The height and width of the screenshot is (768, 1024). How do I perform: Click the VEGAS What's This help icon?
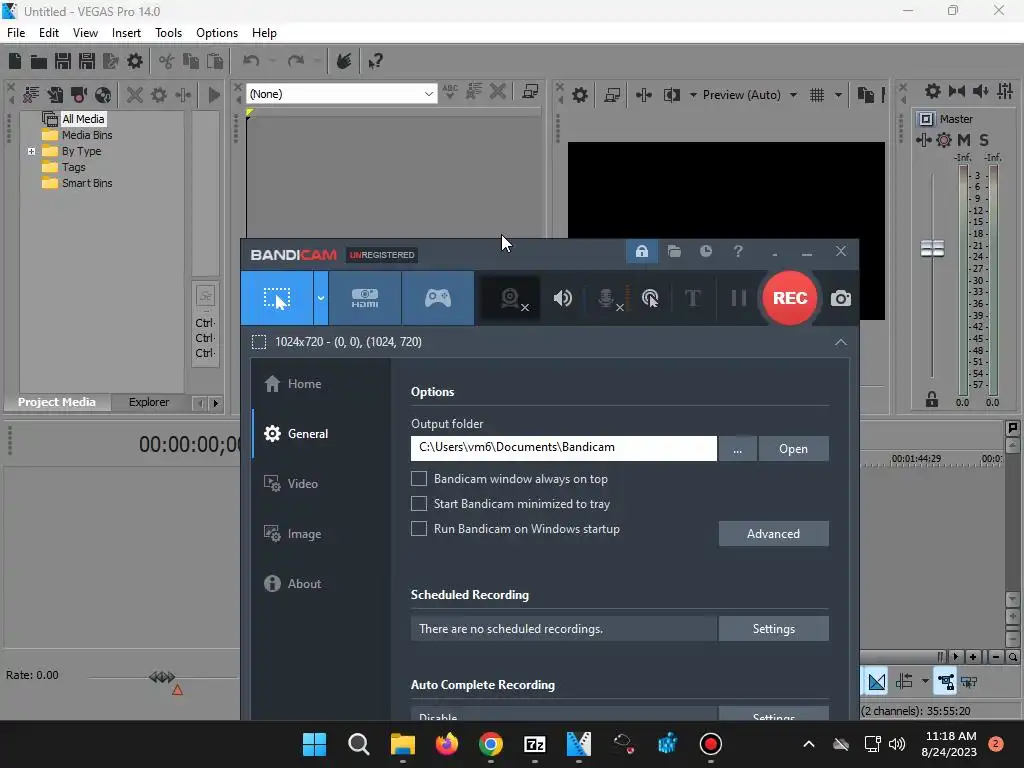[375, 61]
